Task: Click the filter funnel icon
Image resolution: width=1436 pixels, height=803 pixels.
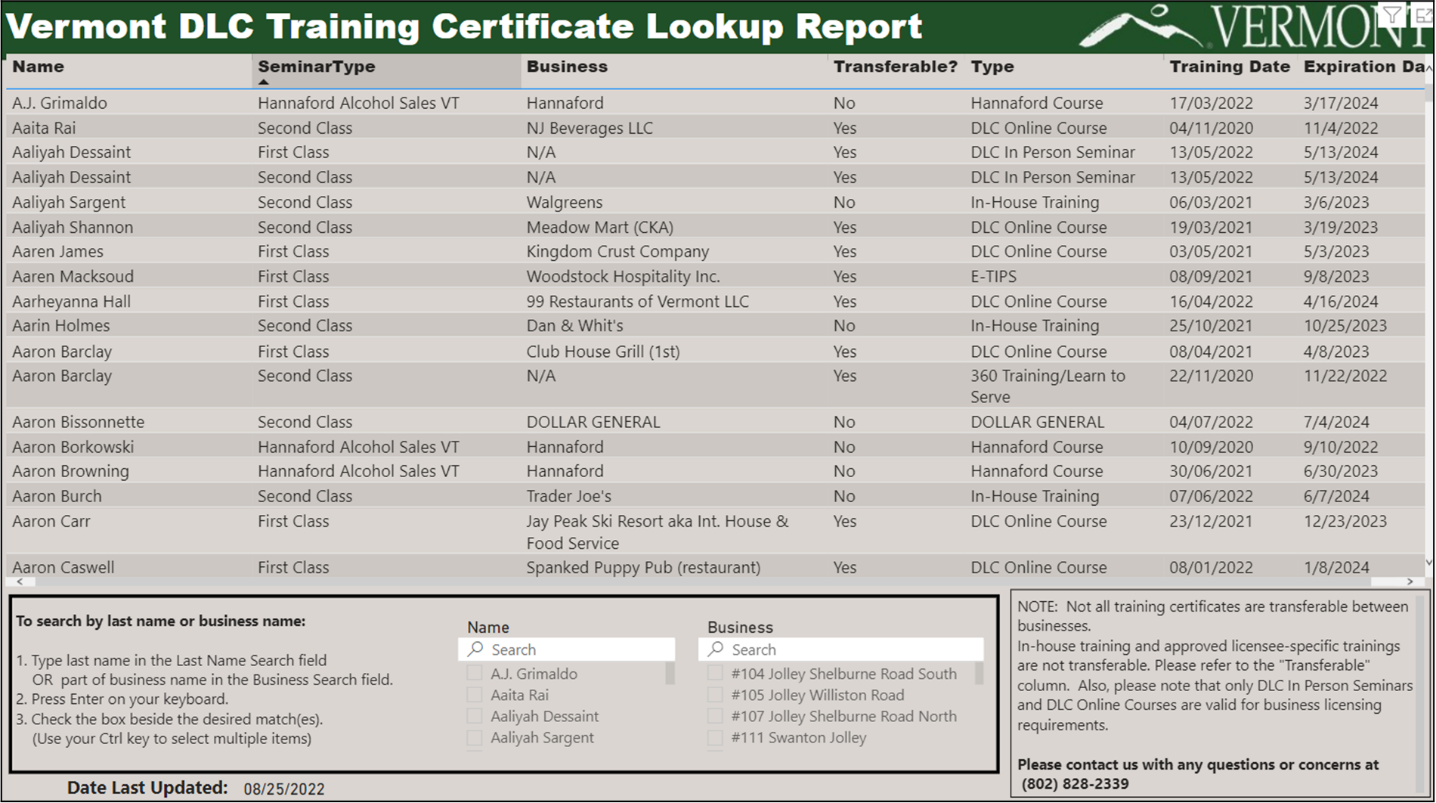Action: [x=1392, y=14]
